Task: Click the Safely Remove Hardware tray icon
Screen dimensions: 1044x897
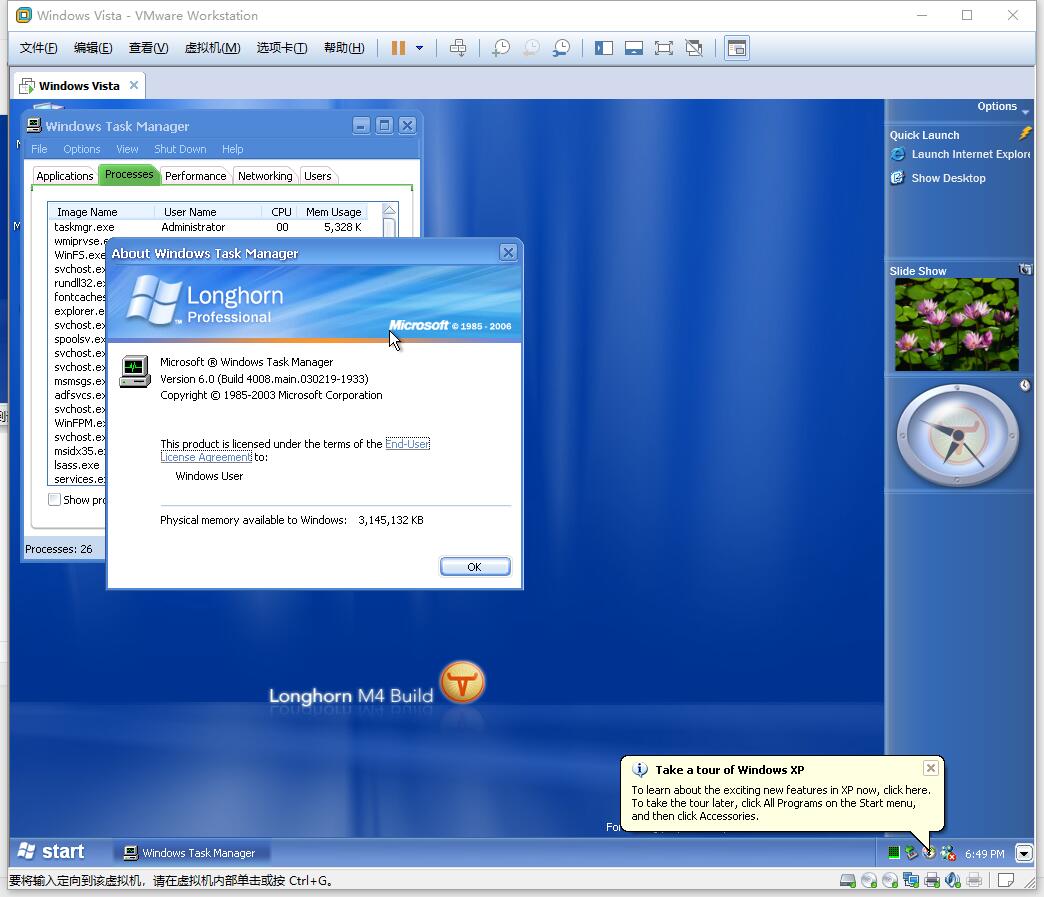Action: tap(911, 853)
